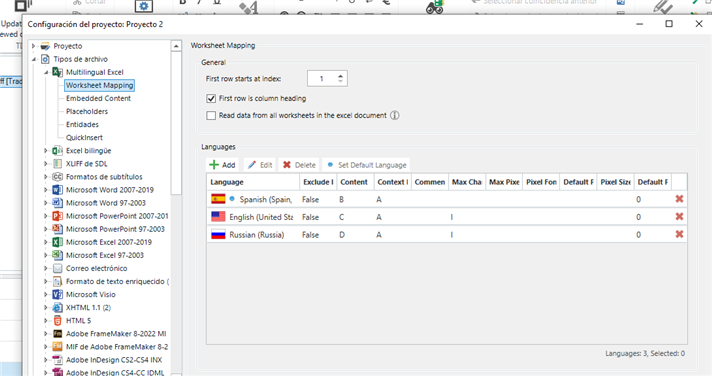The height and width of the screenshot is (376, 712).
Task: Close the Configuración del proyecto dialog
Action: point(699,24)
